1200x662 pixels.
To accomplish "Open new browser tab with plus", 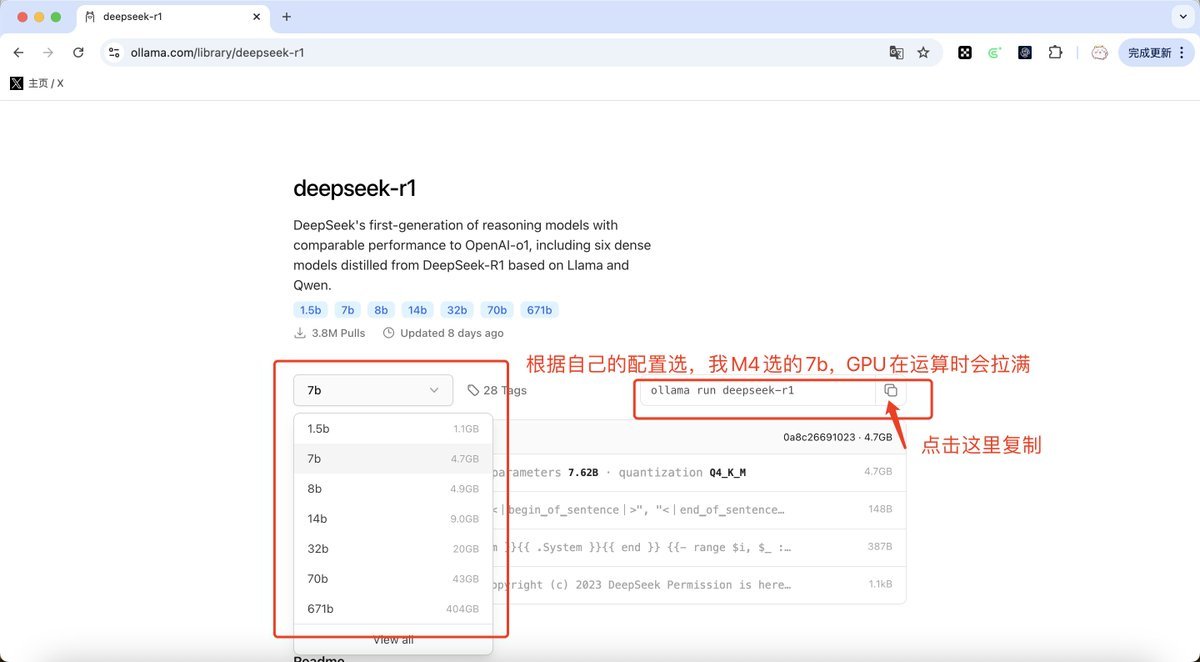I will [x=287, y=17].
